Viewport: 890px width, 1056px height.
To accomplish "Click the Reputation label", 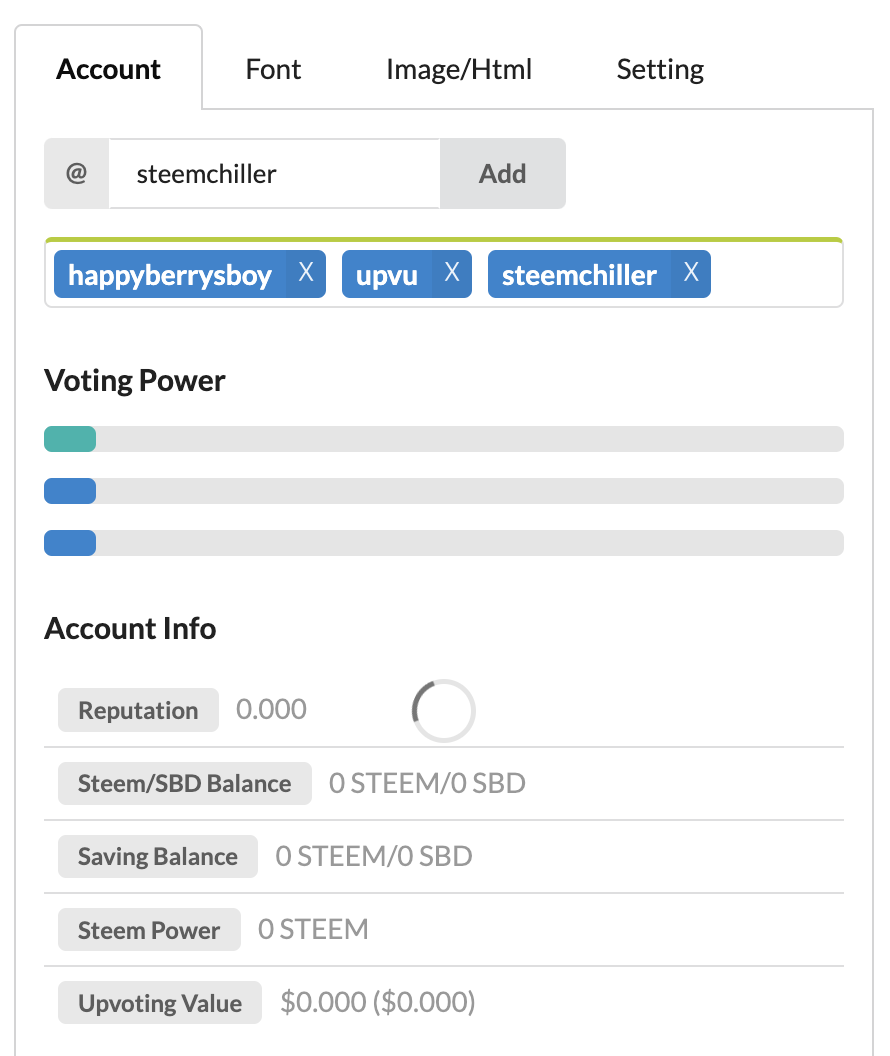I will [x=138, y=711].
